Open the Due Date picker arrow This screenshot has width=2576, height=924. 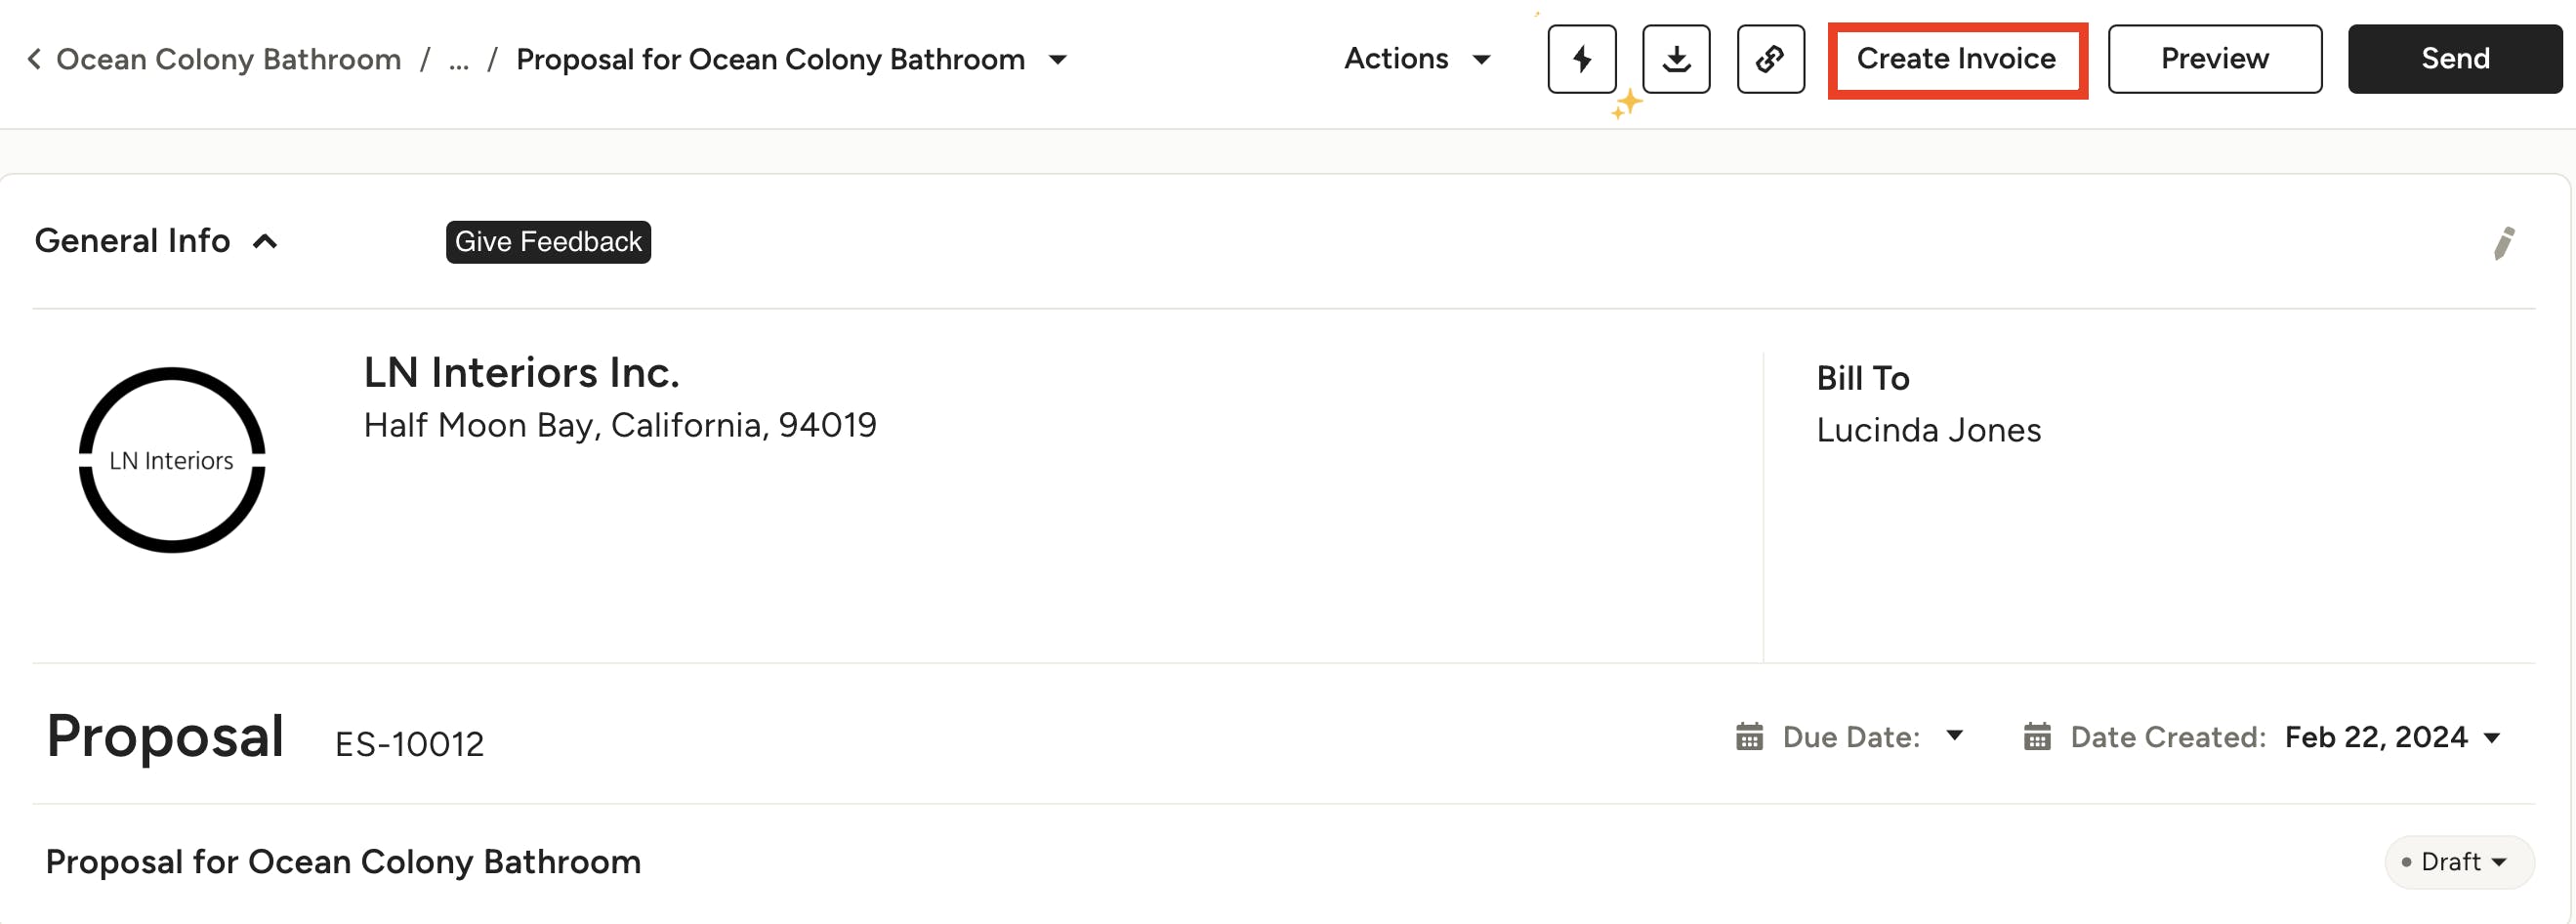coord(1954,736)
